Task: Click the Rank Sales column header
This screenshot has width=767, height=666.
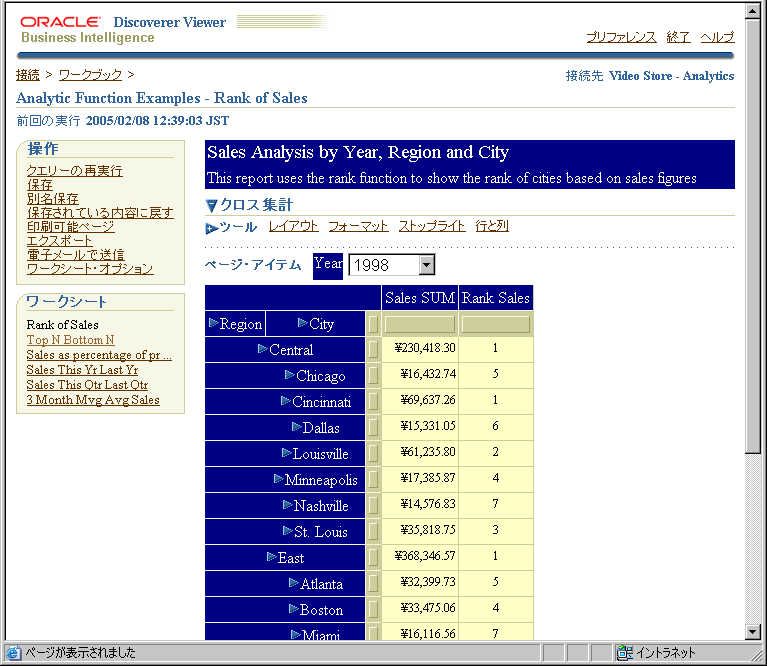Action: 496,298
